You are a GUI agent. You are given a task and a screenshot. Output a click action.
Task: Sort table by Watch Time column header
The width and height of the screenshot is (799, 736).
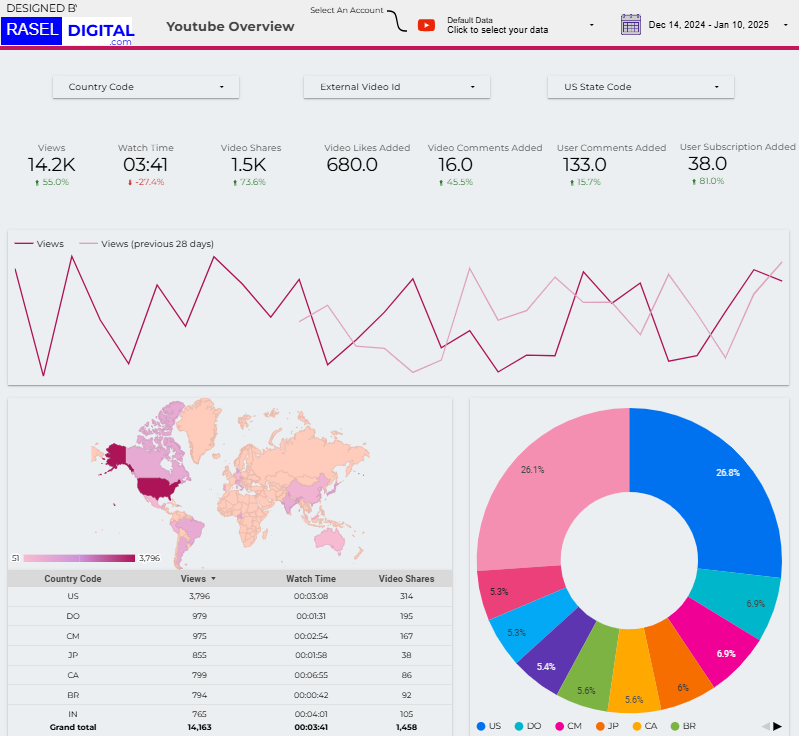(x=311, y=579)
